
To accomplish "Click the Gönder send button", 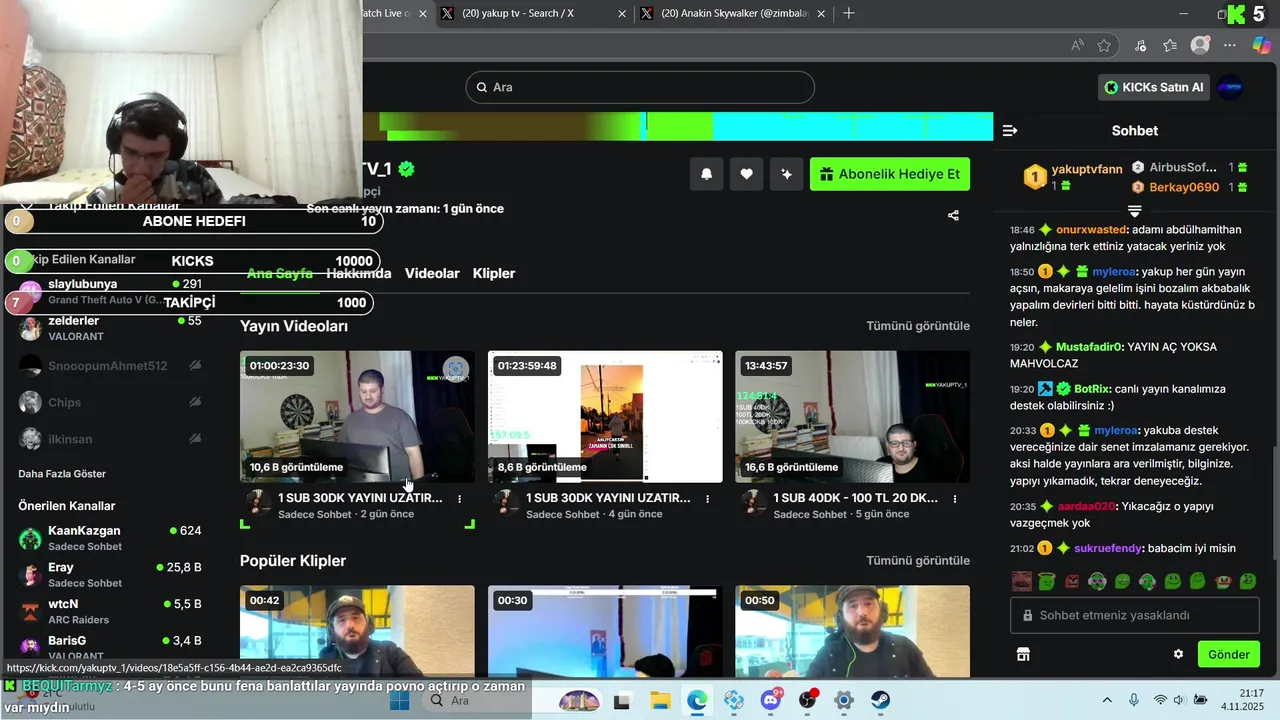I will click(1229, 654).
